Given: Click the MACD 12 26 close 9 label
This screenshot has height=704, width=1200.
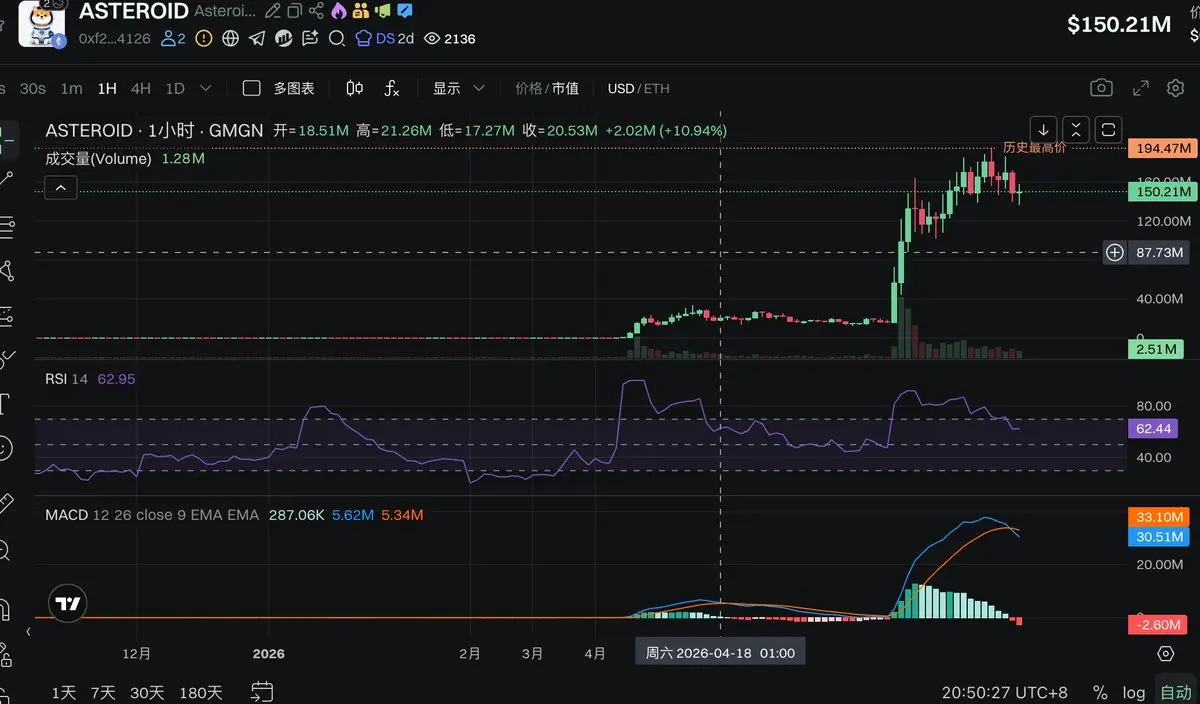Looking at the screenshot, I should click(152, 515).
